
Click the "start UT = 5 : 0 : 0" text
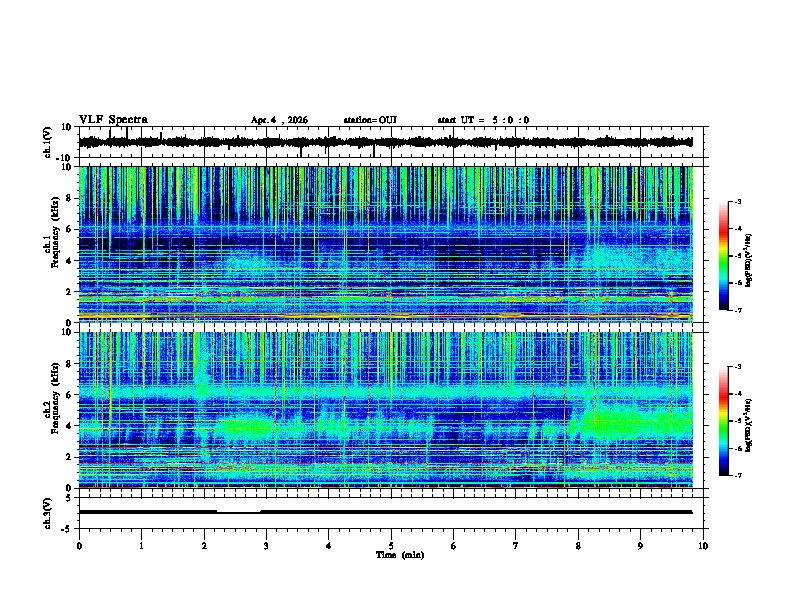(x=483, y=120)
